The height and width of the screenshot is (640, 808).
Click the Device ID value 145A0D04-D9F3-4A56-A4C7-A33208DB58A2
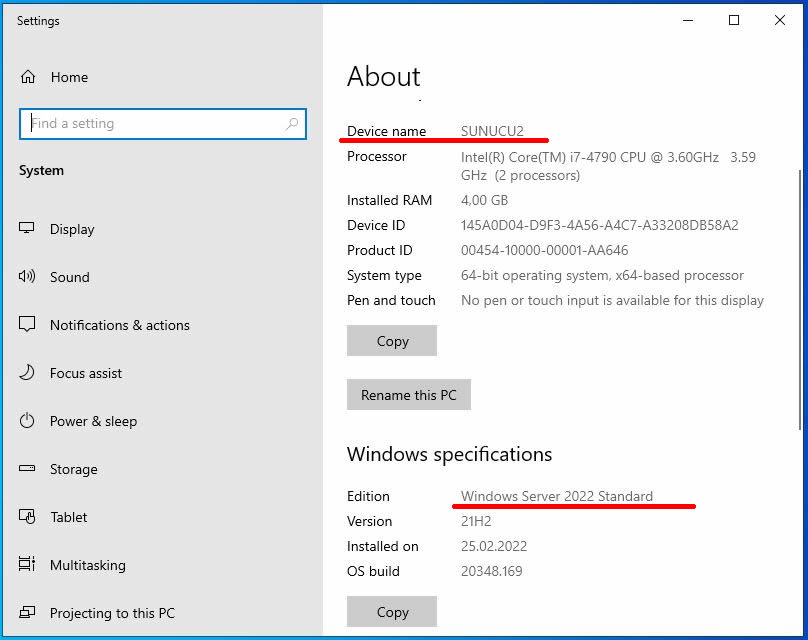point(599,225)
